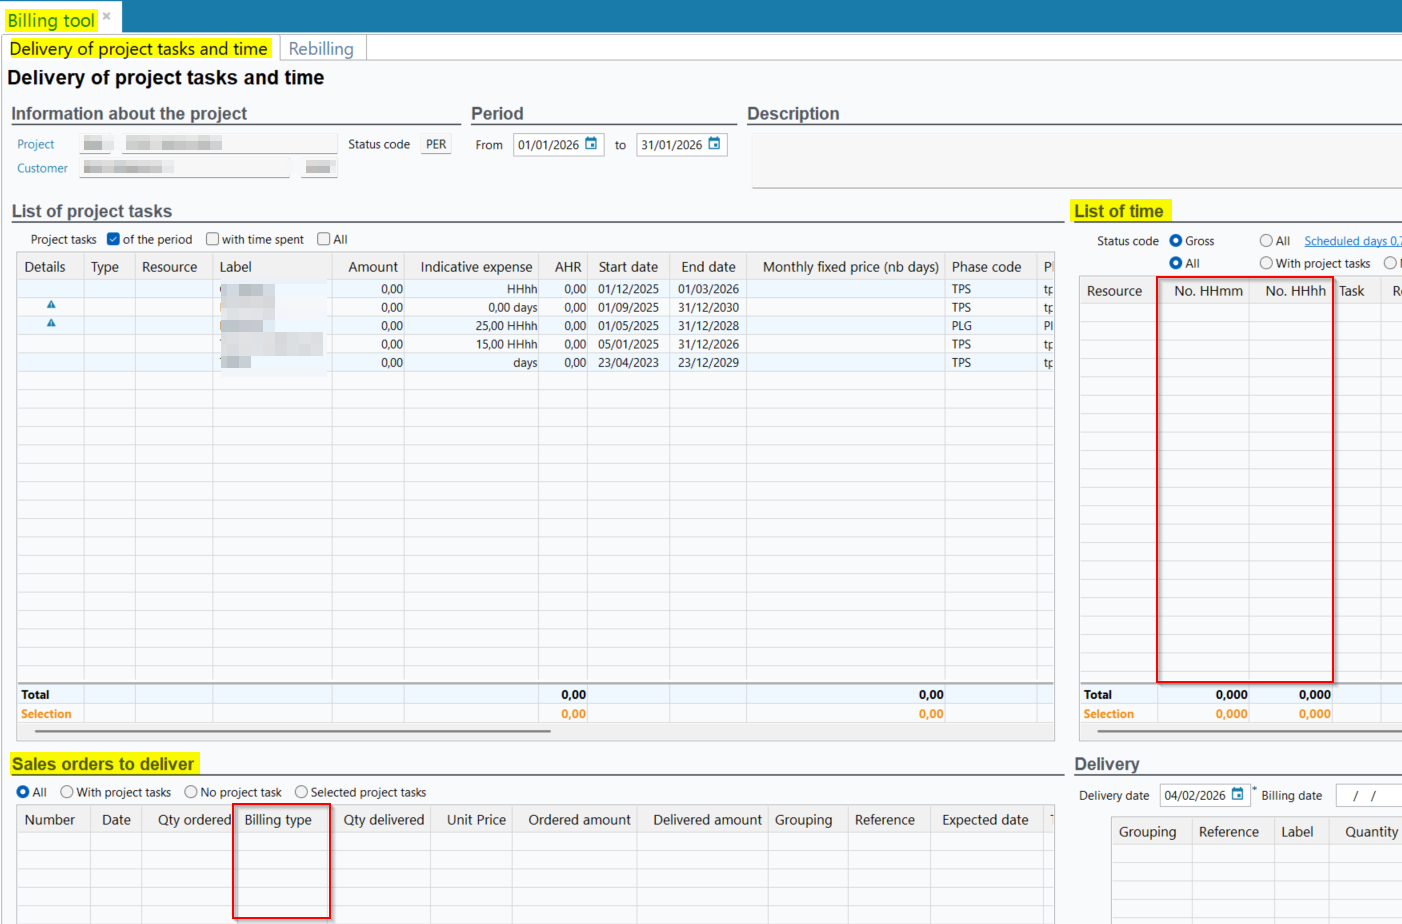Choose 'No project task' sales orders filter
The height and width of the screenshot is (924, 1402).
point(191,792)
